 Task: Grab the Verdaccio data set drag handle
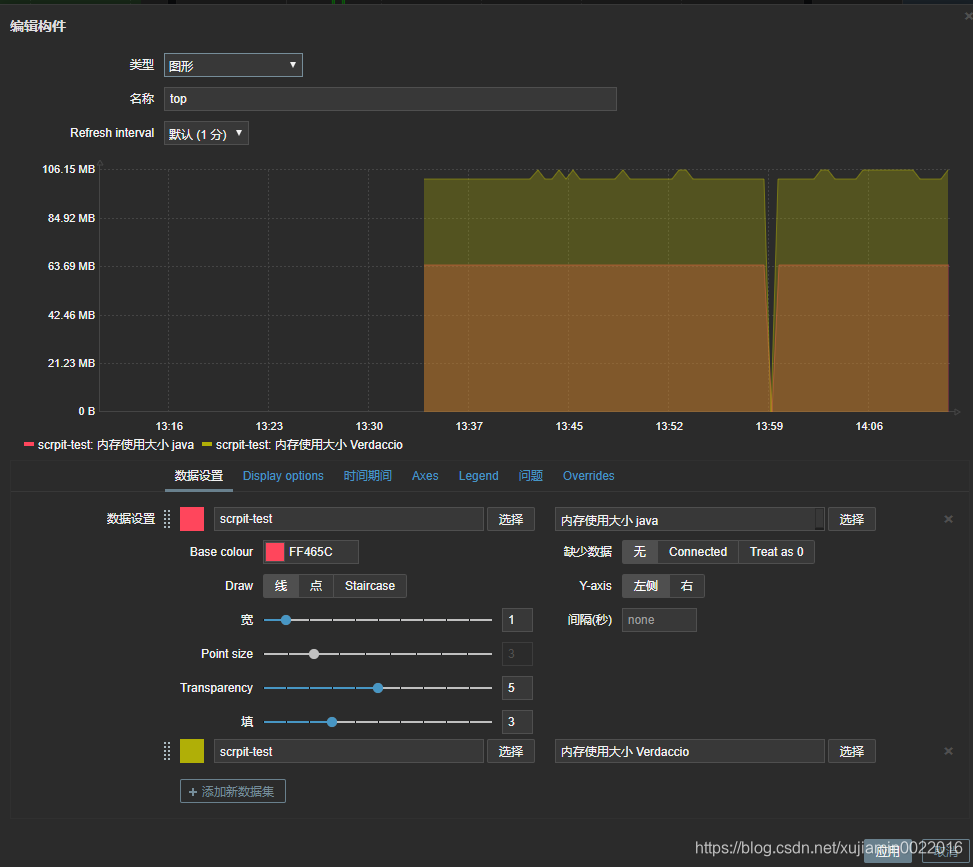167,751
